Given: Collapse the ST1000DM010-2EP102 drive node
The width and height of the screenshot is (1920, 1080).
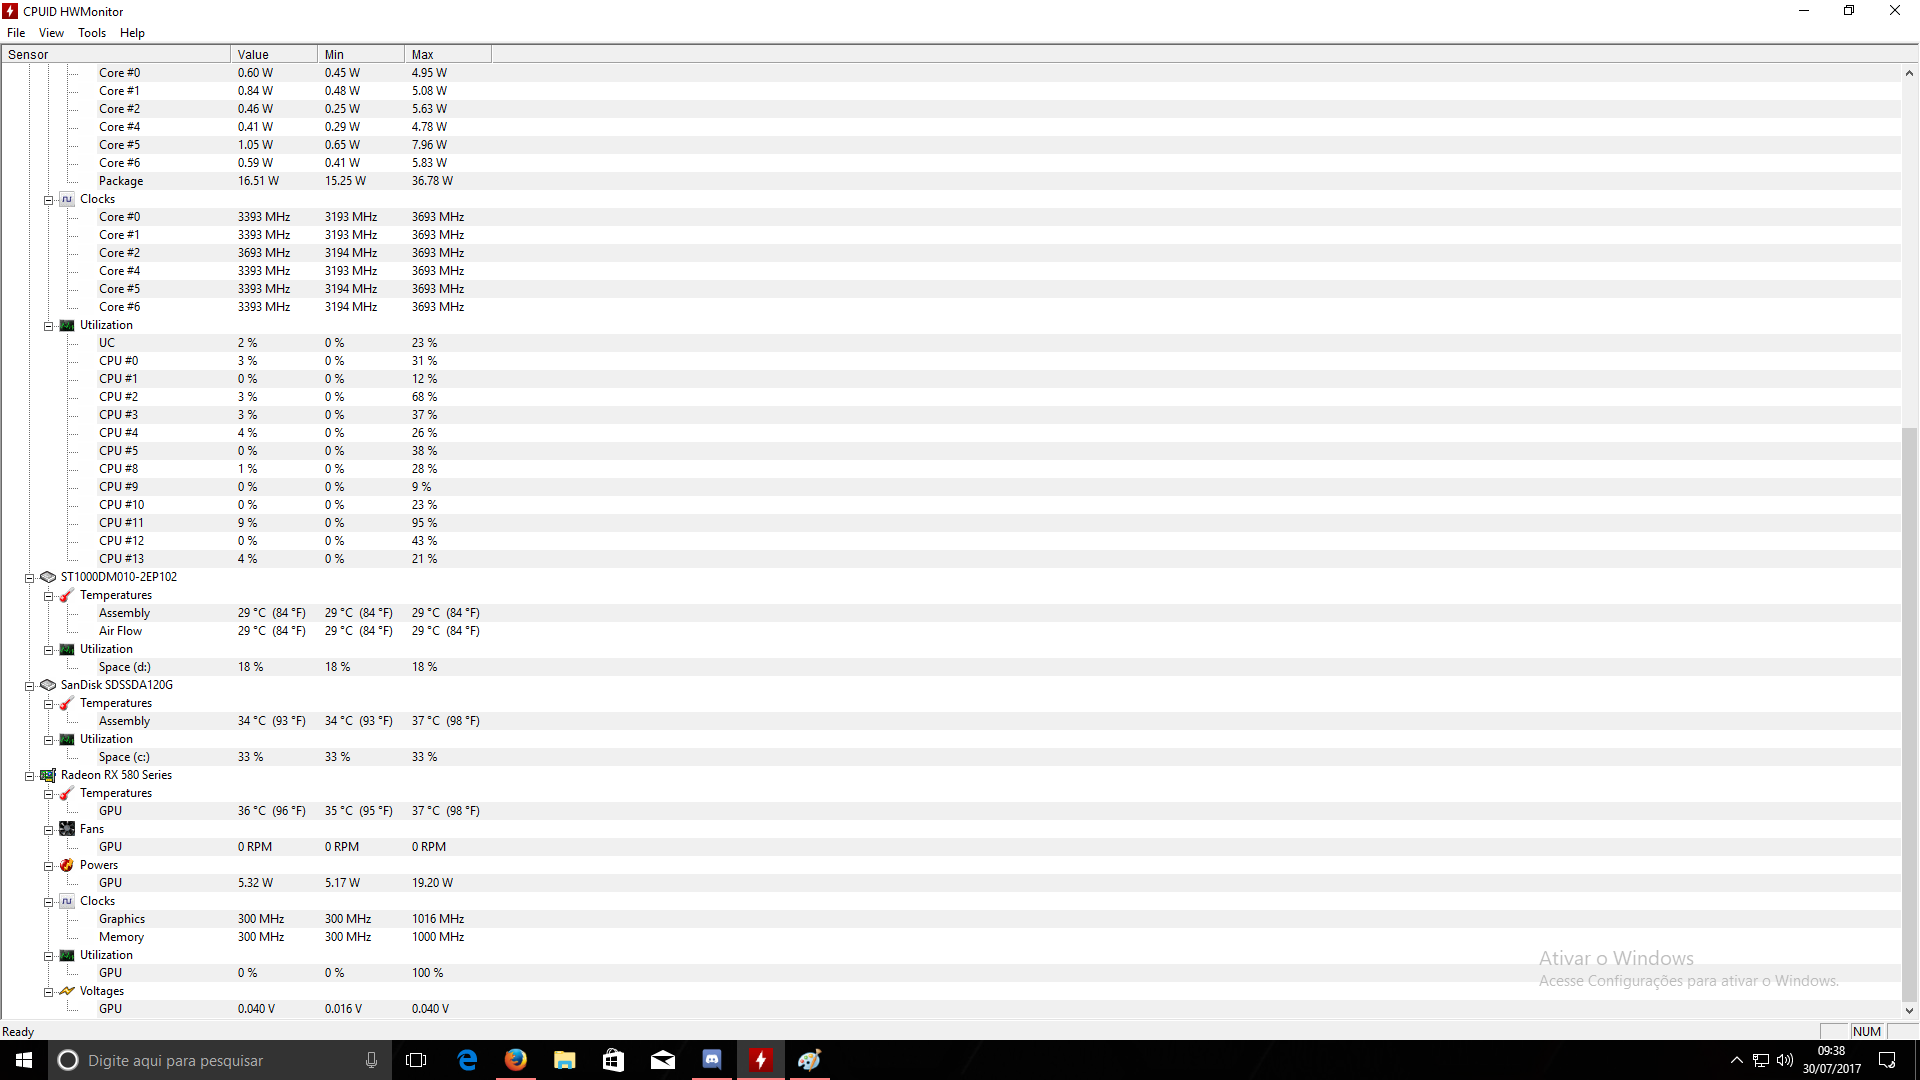Looking at the screenshot, I should (x=29, y=578).
